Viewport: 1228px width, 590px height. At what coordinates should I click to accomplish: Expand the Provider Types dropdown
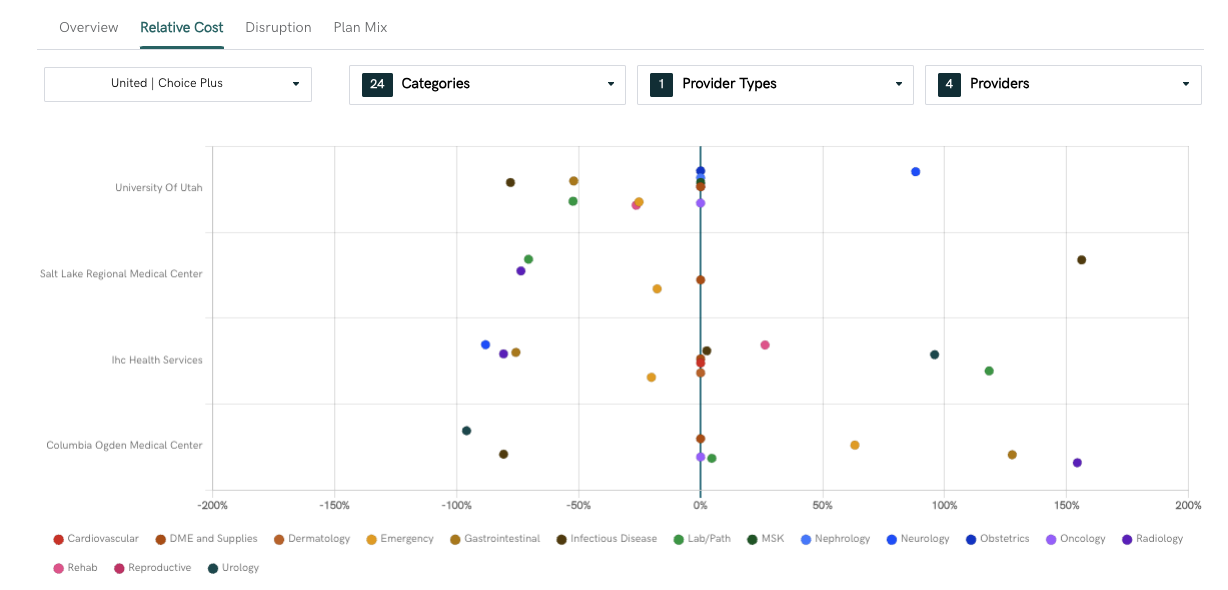(x=775, y=85)
